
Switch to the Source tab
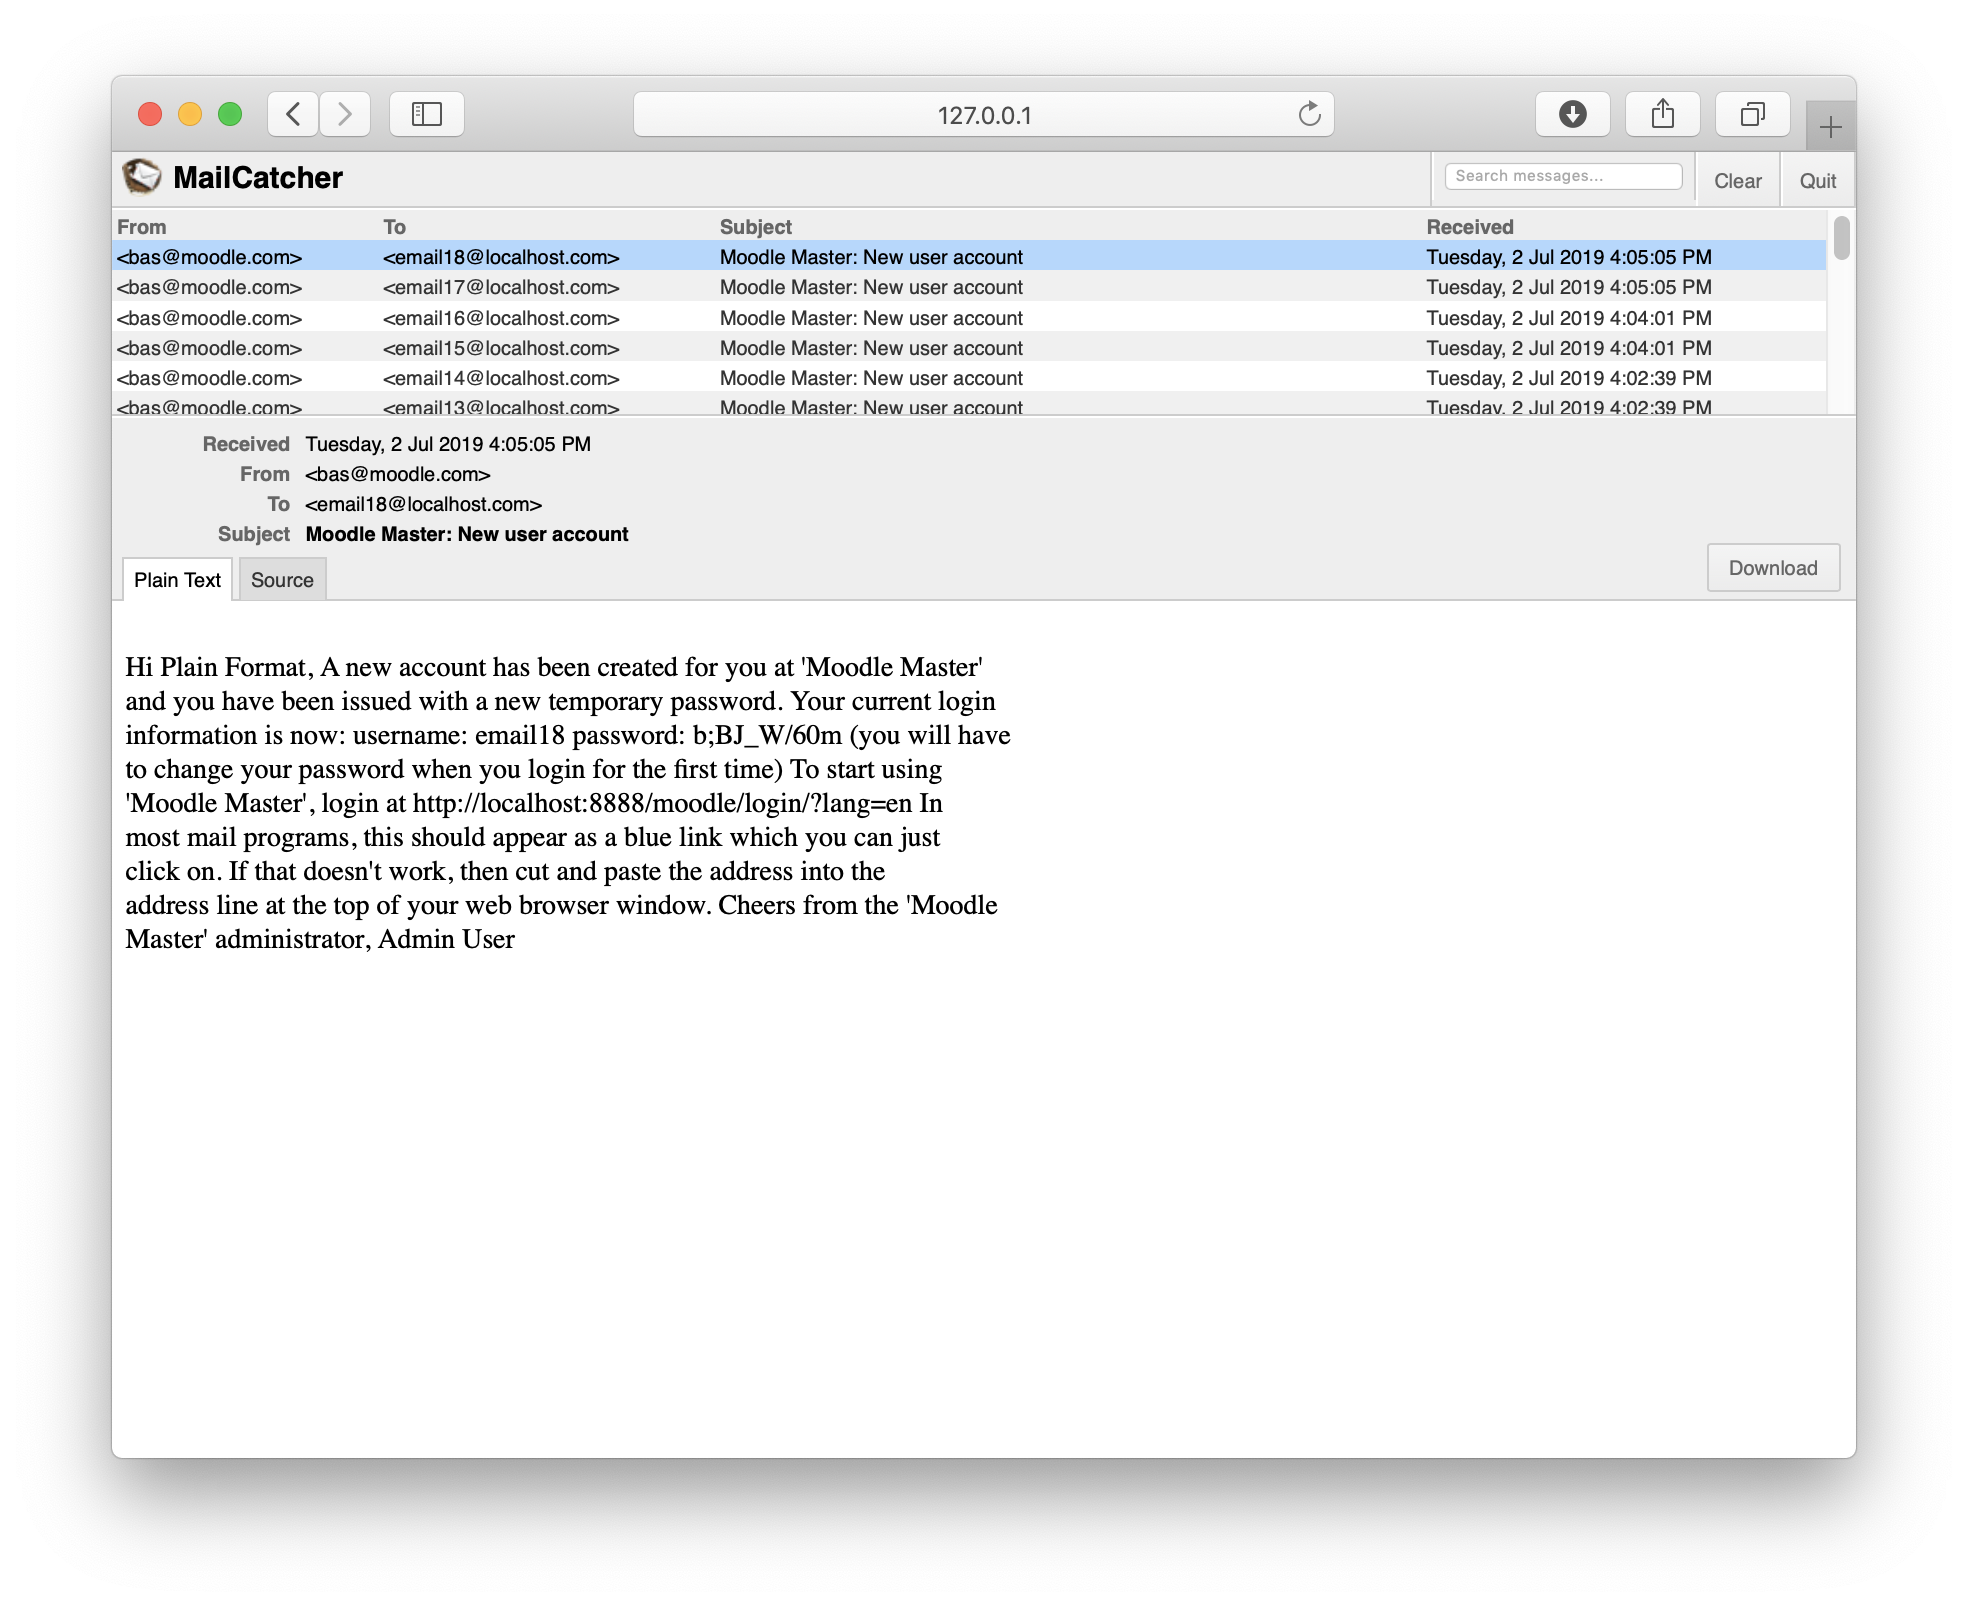point(282,580)
